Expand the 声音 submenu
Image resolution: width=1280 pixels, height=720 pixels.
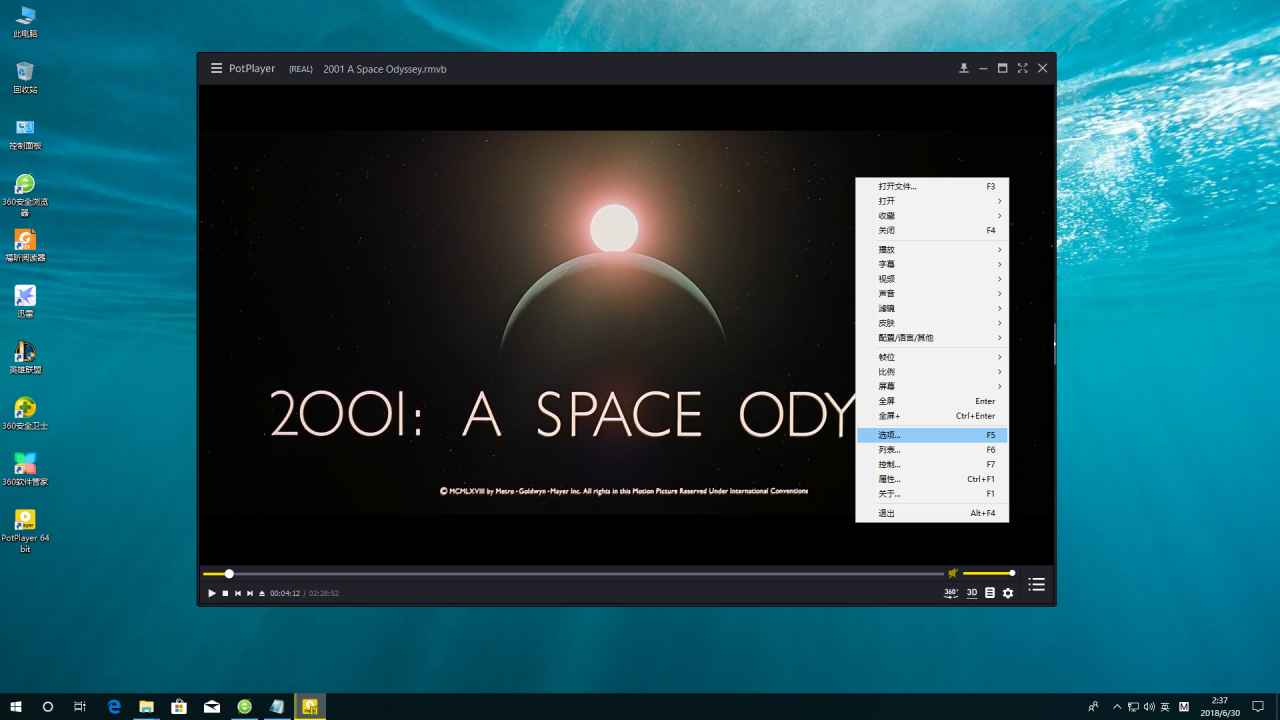pyautogui.click(x=932, y=294)
